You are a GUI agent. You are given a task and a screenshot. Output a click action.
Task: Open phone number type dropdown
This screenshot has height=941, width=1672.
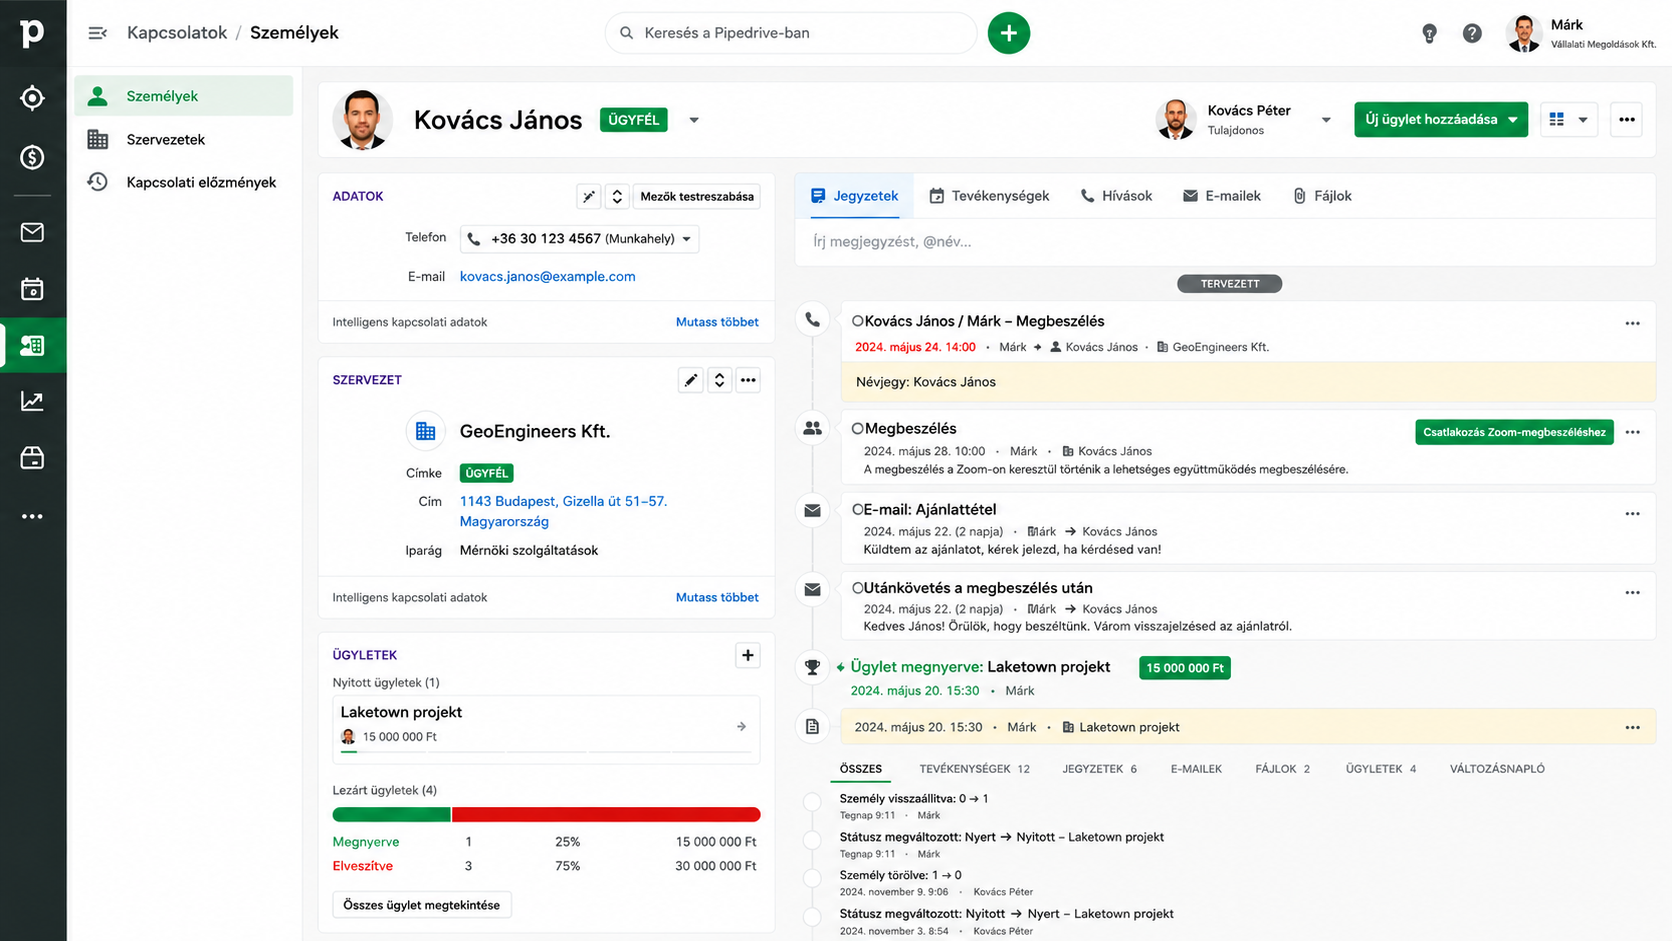(686, 239)
